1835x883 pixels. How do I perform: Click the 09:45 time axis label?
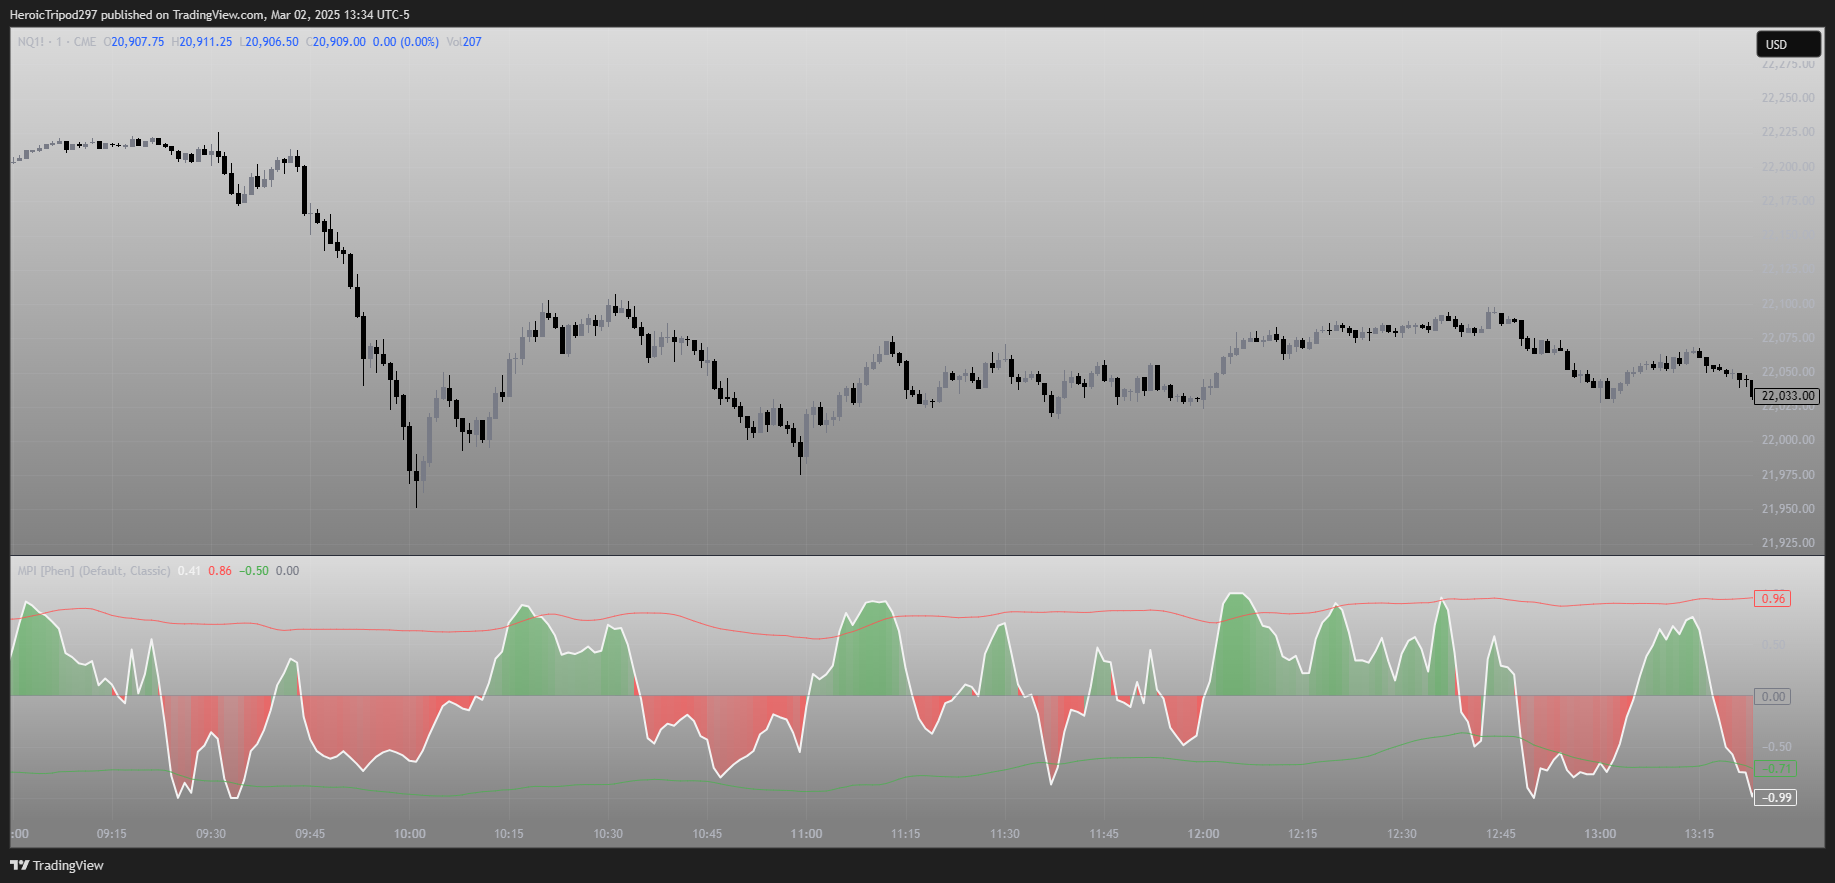(x=310, y=834)
